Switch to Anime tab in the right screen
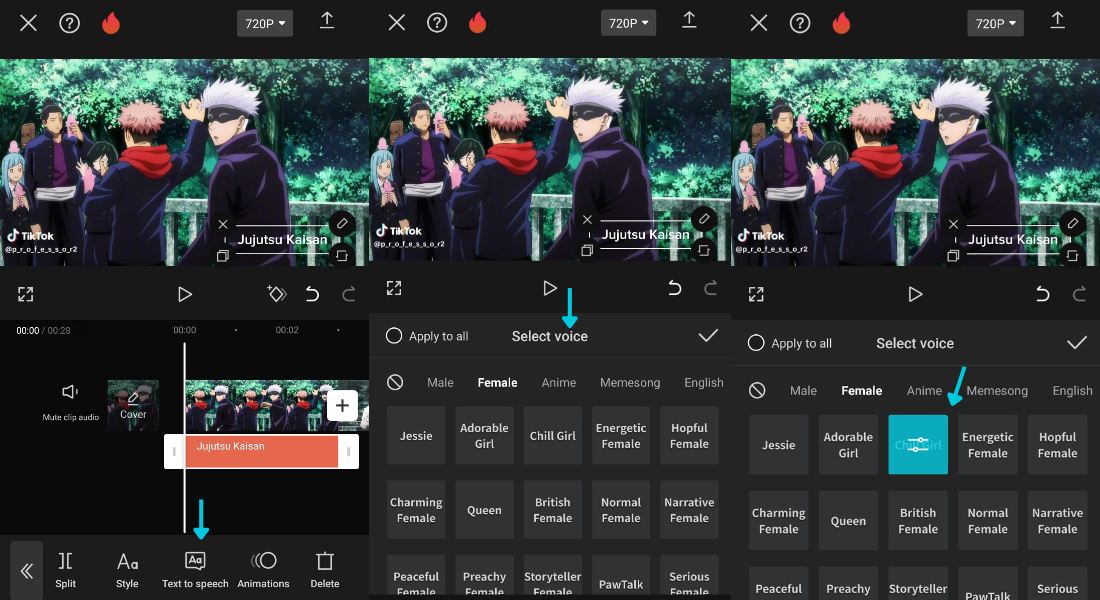The height and width of the screenshot is (600, 1100). click(x=924, y=390)
